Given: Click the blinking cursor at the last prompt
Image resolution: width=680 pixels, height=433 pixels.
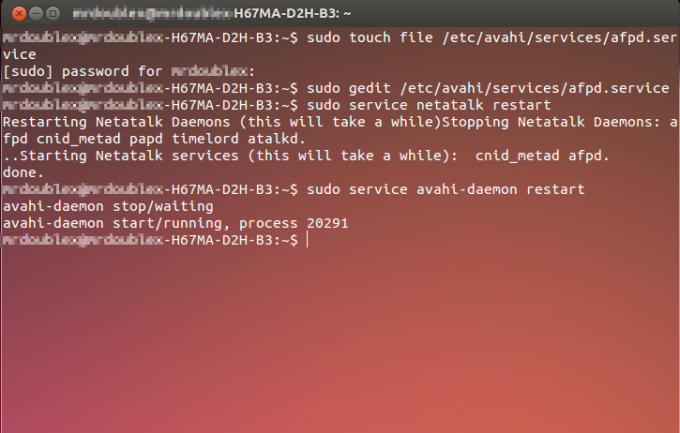Looking at the screenshot, I should click(x=309, y=240).
